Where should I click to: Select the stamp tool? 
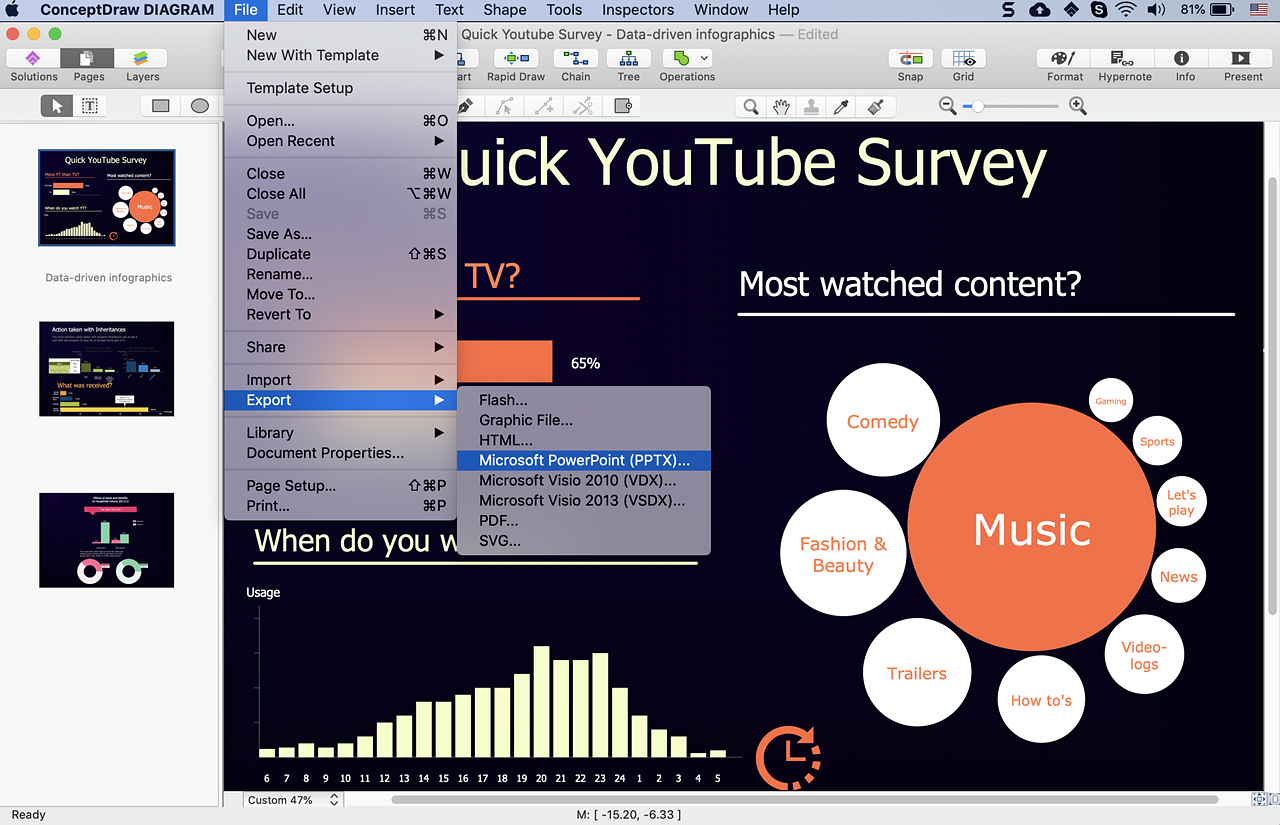coord(812,106)
